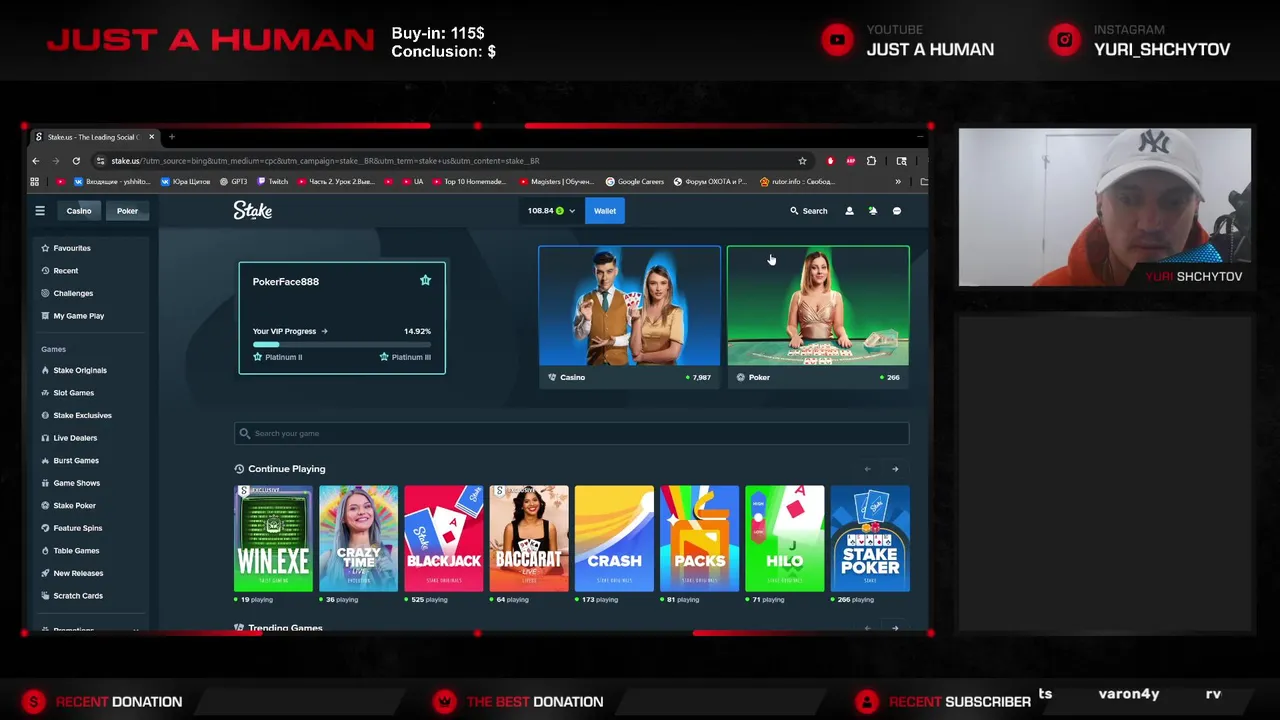
Task: Open browser extensions puzzle icon
Action: click(871, 161)
